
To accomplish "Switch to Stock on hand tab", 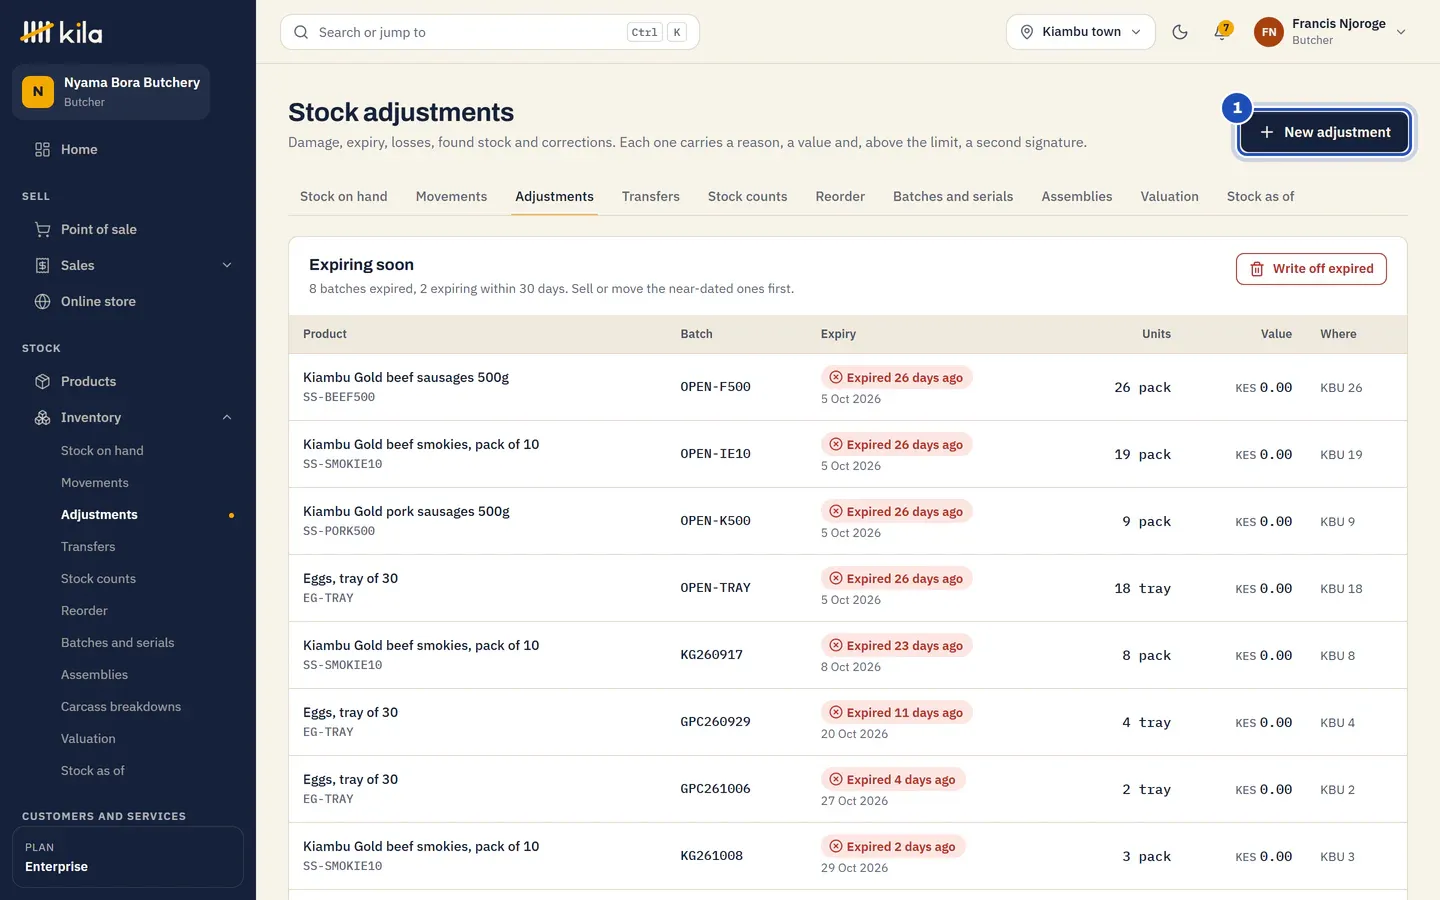I will point(344,196).
